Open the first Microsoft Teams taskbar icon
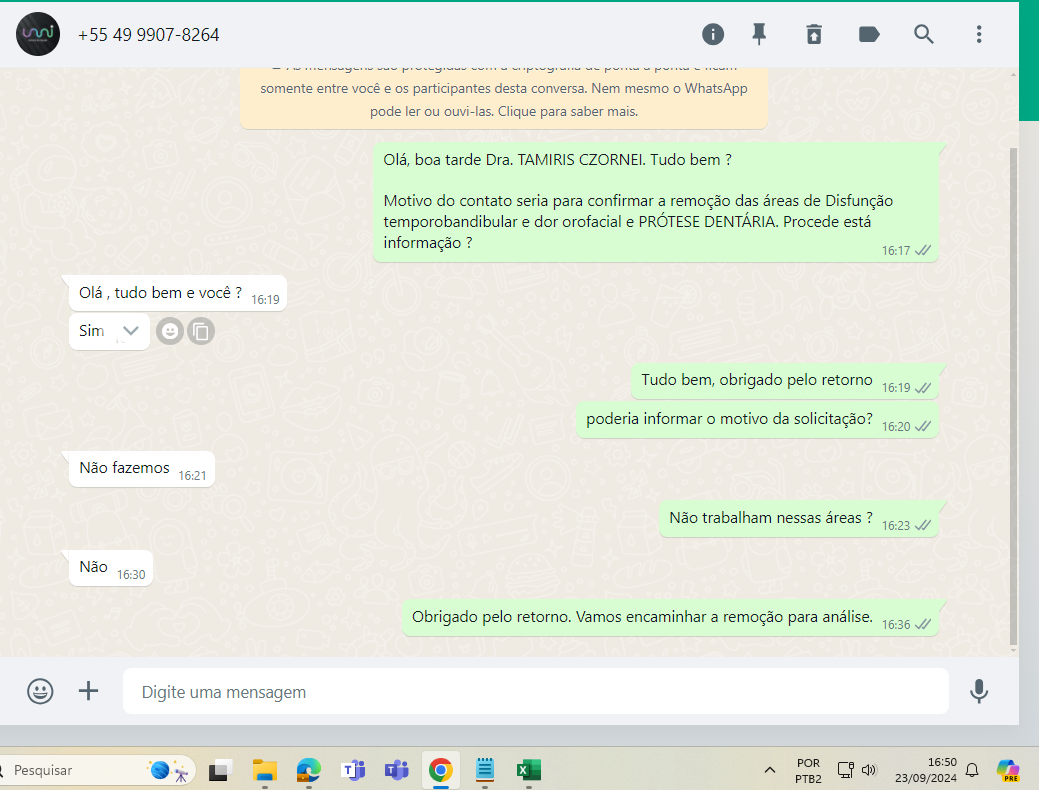The height and width of the screenshot is (790, 1039). pyautogui.click(x=353, y=770)
